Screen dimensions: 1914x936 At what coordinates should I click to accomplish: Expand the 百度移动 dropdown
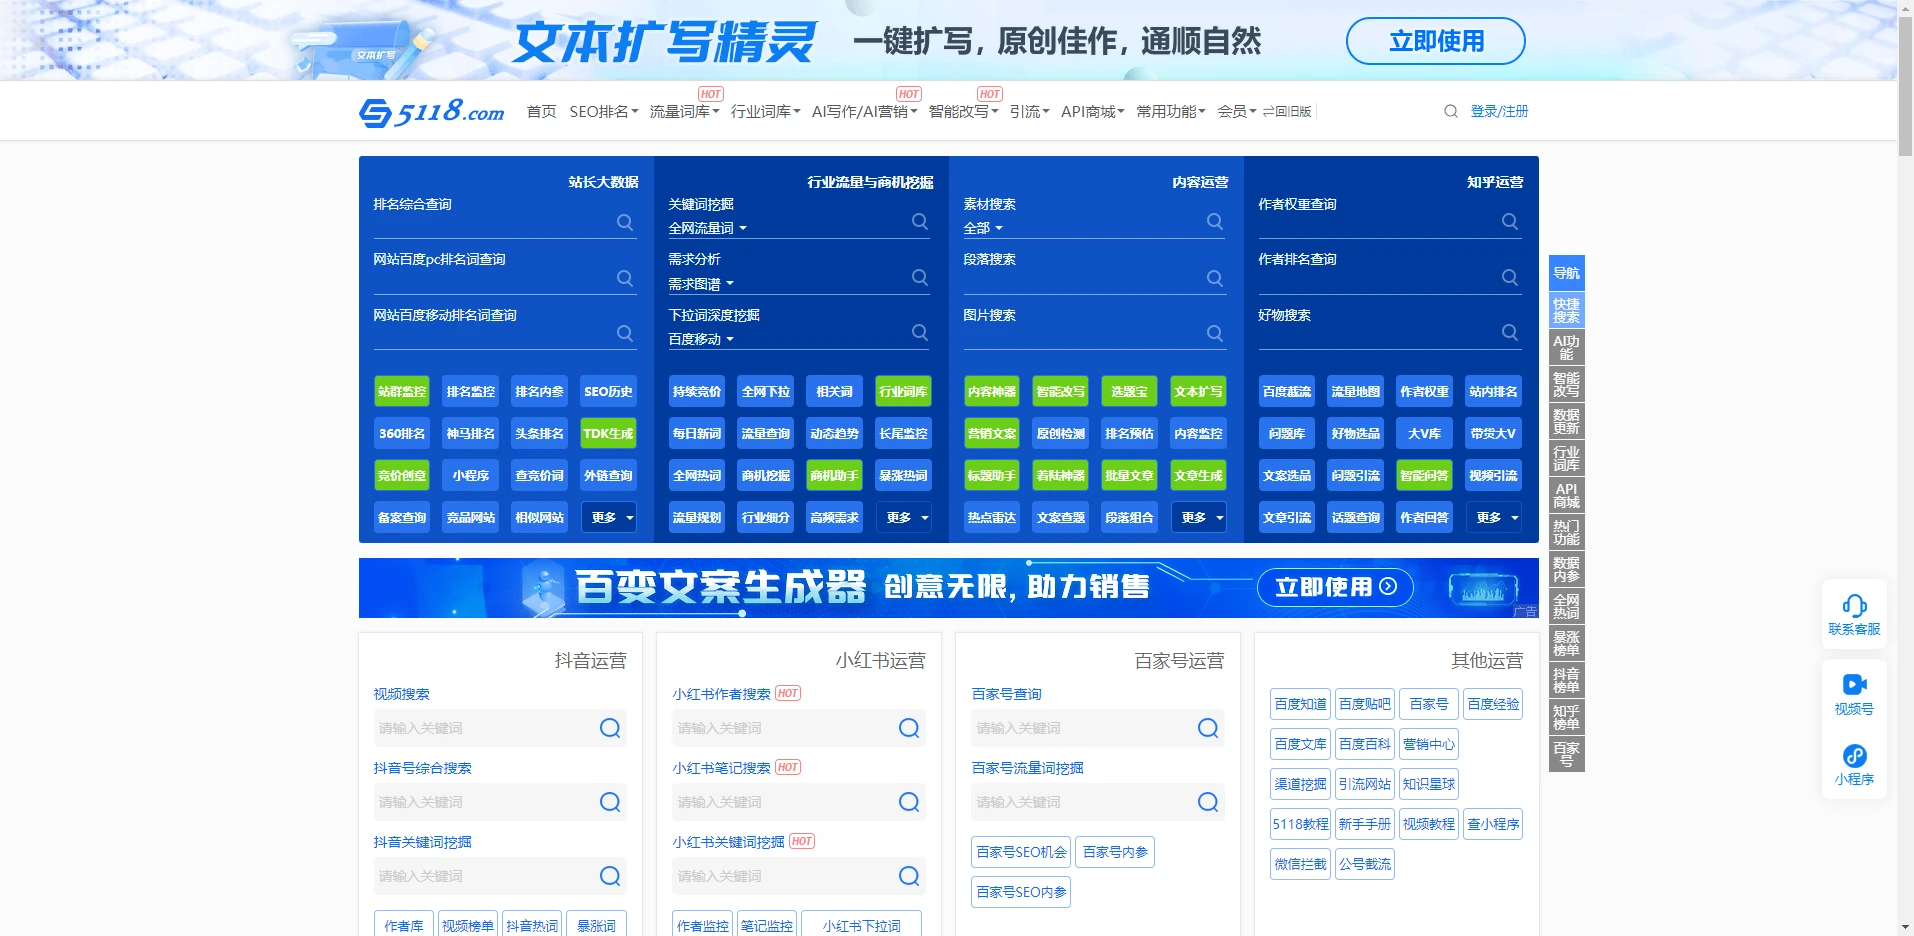click(701, 339)
